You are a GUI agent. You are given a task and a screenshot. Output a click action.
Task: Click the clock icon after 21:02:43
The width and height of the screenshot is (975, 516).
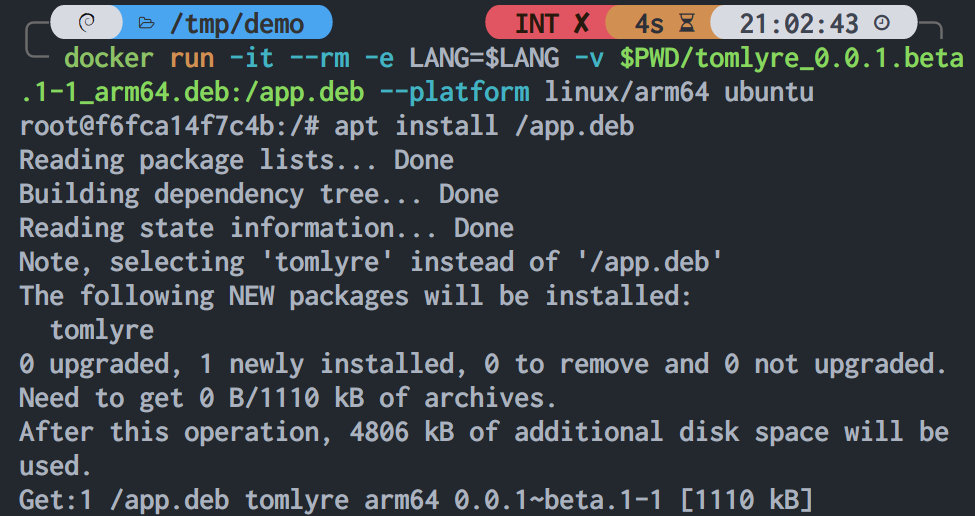click(882, 24)
